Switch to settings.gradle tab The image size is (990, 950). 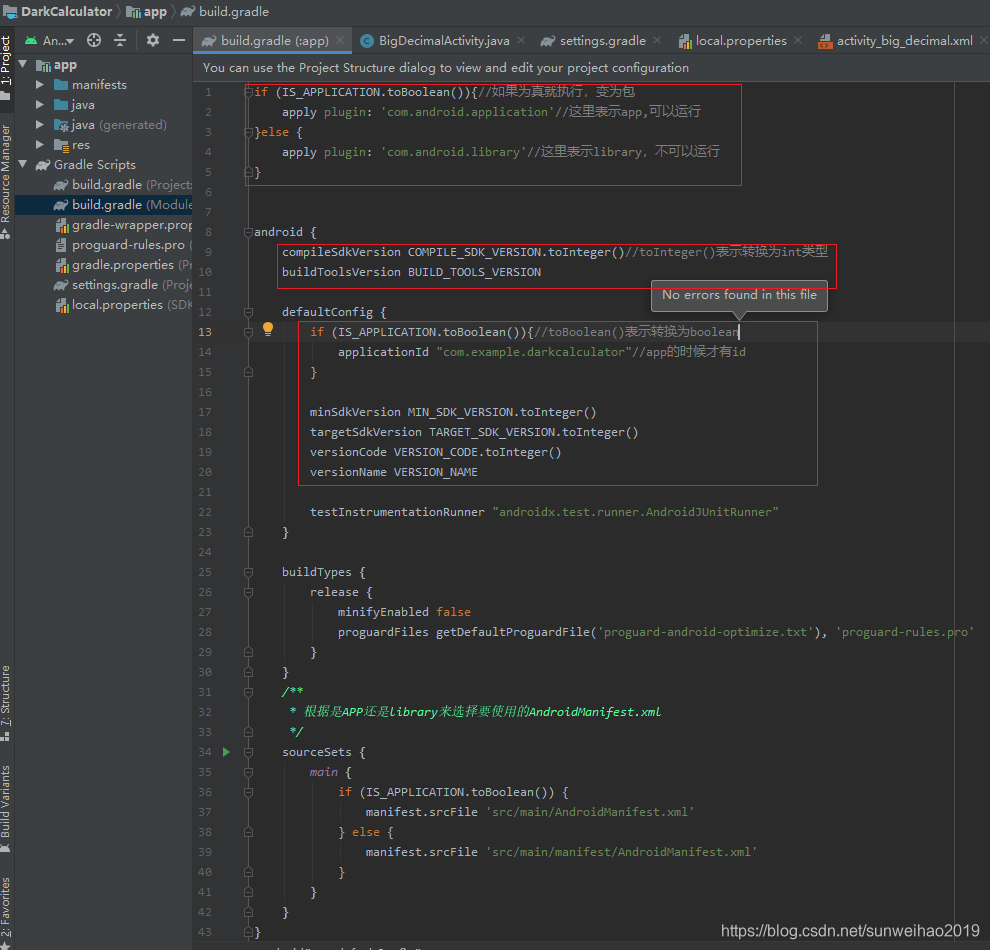click(x=602, y=40)
